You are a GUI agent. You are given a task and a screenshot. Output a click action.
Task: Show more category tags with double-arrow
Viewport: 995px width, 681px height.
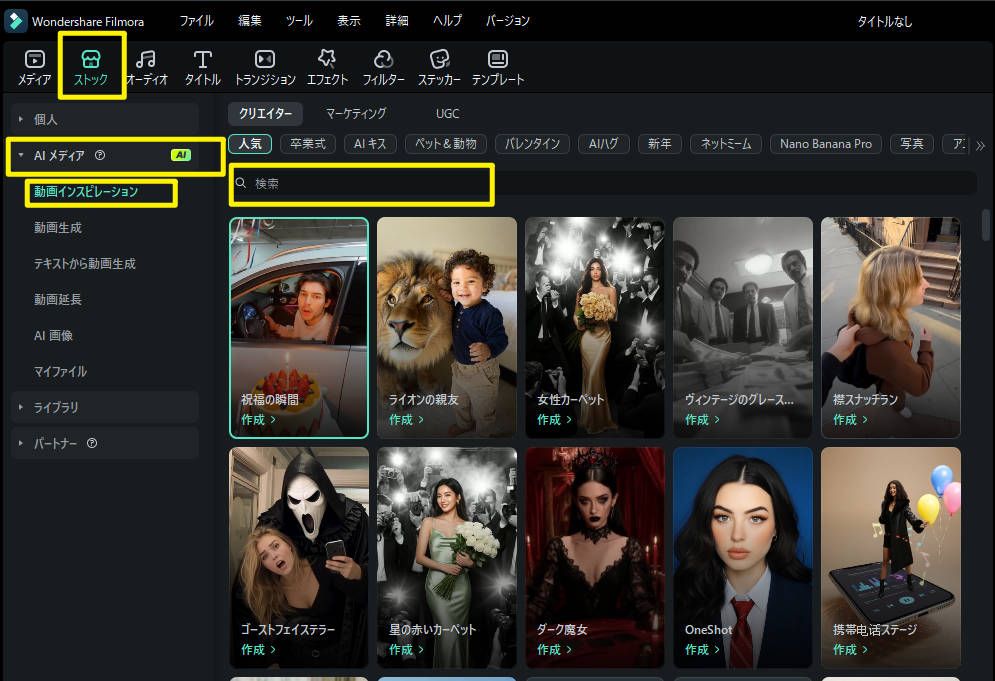tap(980, 145)
